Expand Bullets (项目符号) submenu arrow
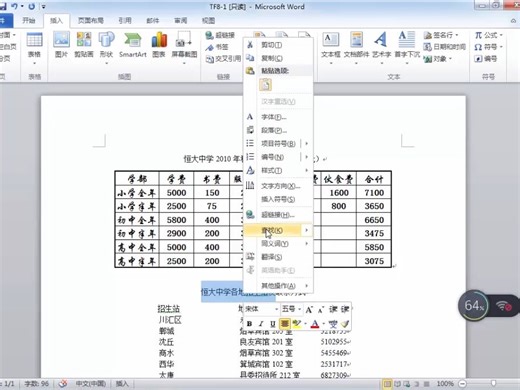 tap(307, 144)
